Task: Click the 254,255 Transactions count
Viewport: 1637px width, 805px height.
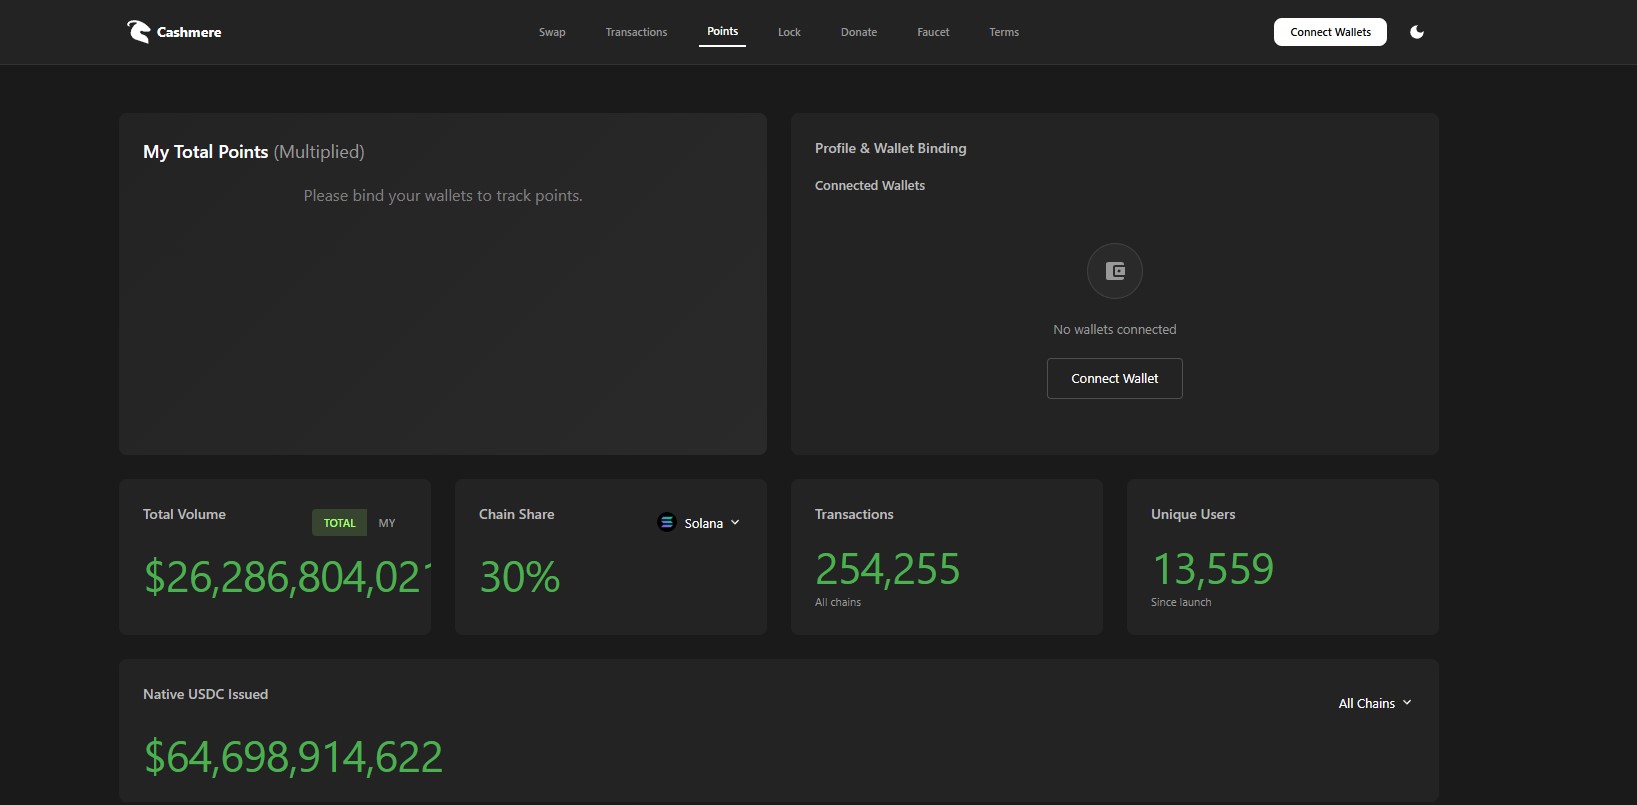Action: [x=887, y=569]
